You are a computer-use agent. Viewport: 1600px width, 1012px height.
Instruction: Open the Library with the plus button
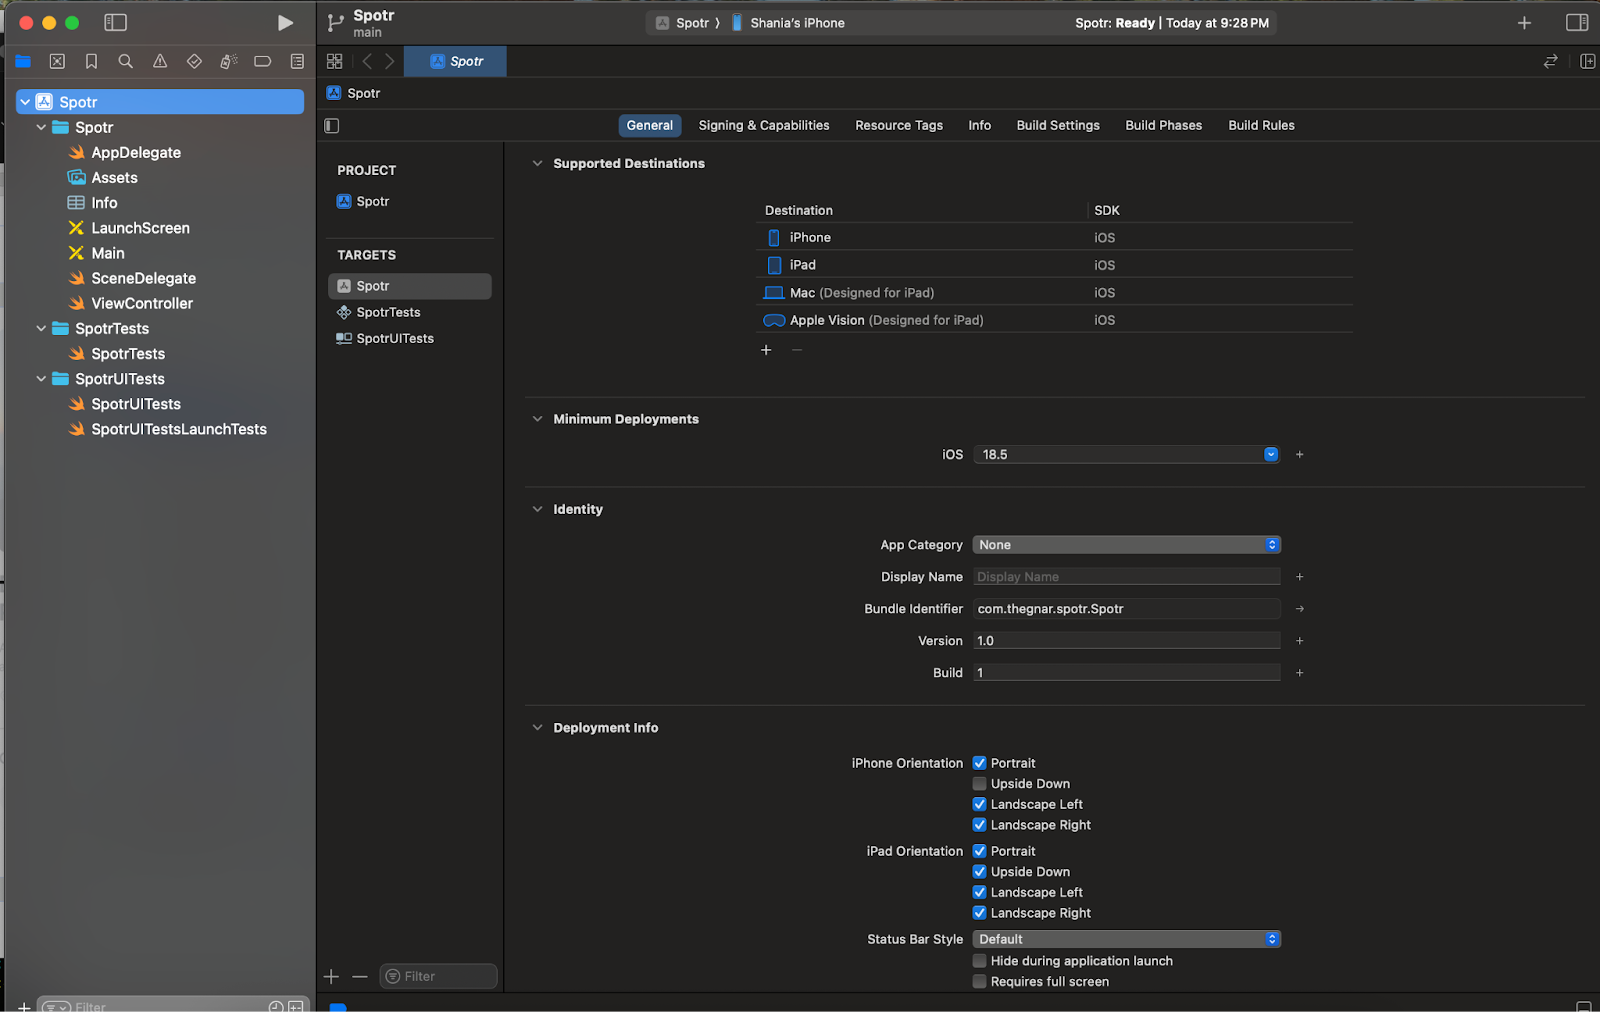pos(1524,22)
